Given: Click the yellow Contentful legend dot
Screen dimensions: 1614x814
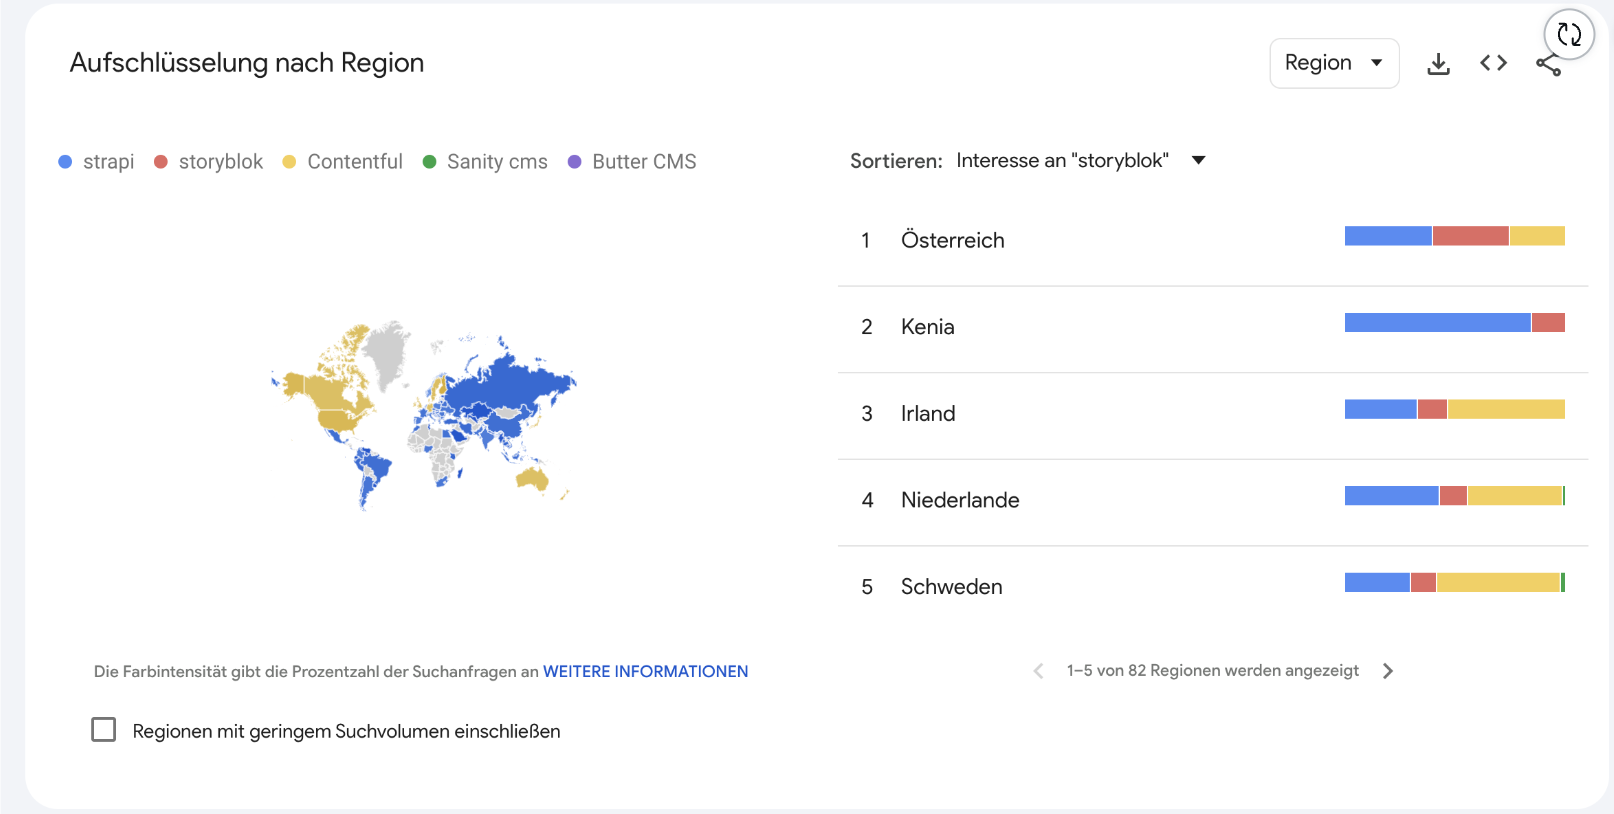Looking at the screenshot, I should pos(289,162).
